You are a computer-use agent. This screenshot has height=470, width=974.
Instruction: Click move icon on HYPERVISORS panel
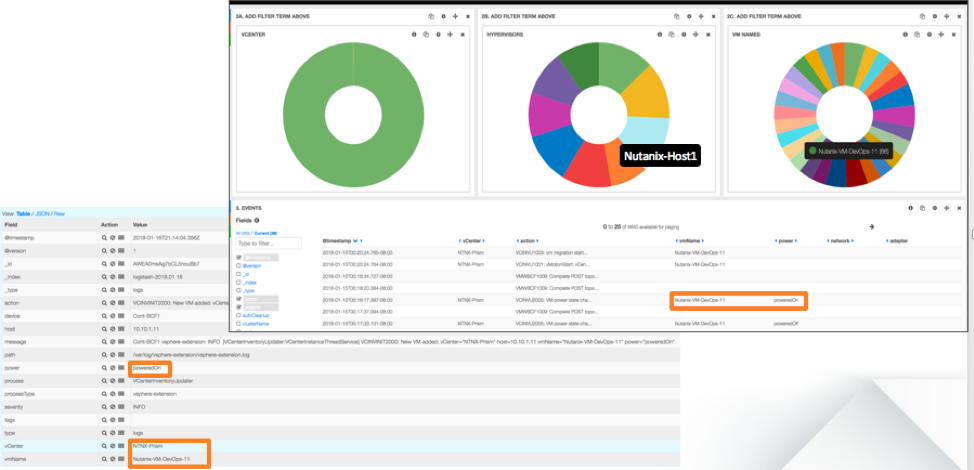point(695,35)
